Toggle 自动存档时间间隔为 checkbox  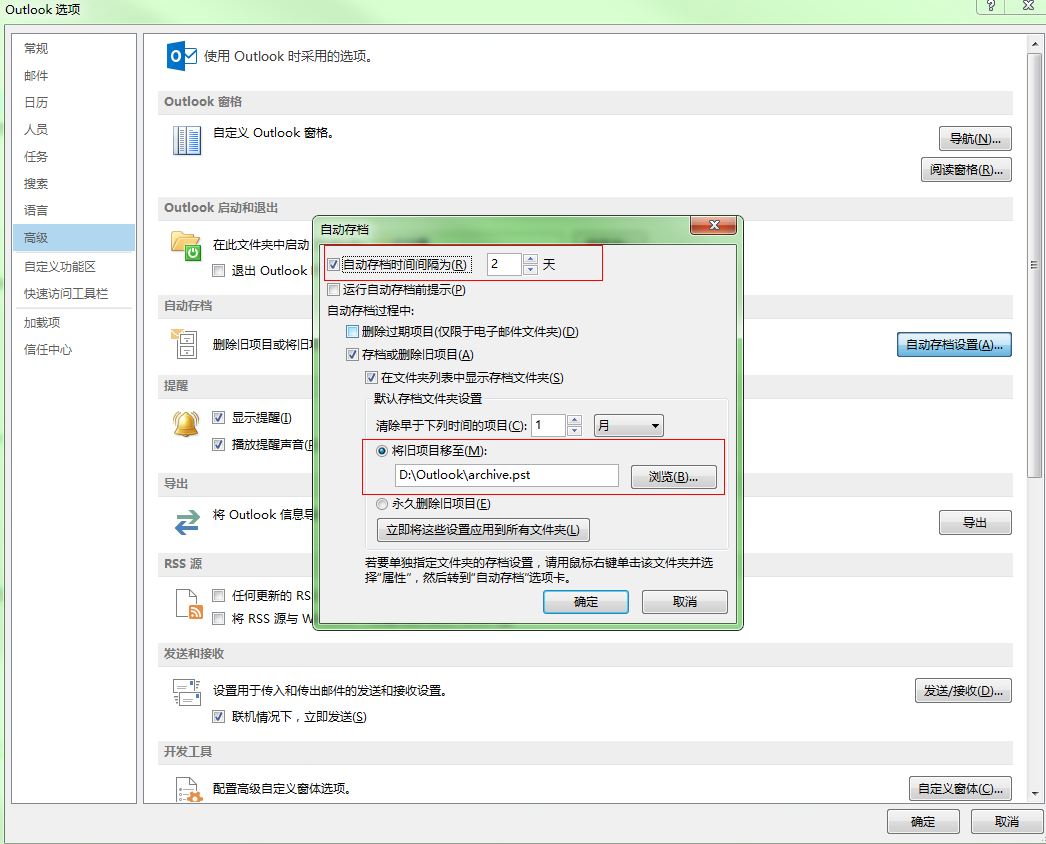334,265
